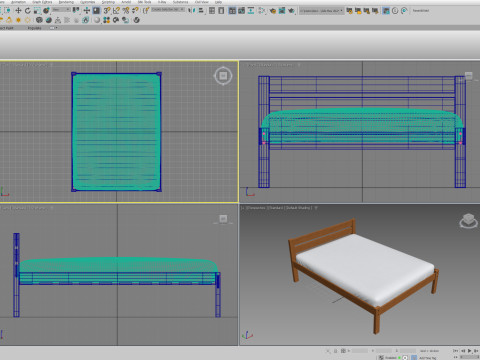The image size is (480, 360).
Task: Open Schematic View
Action: coord(251,11)
